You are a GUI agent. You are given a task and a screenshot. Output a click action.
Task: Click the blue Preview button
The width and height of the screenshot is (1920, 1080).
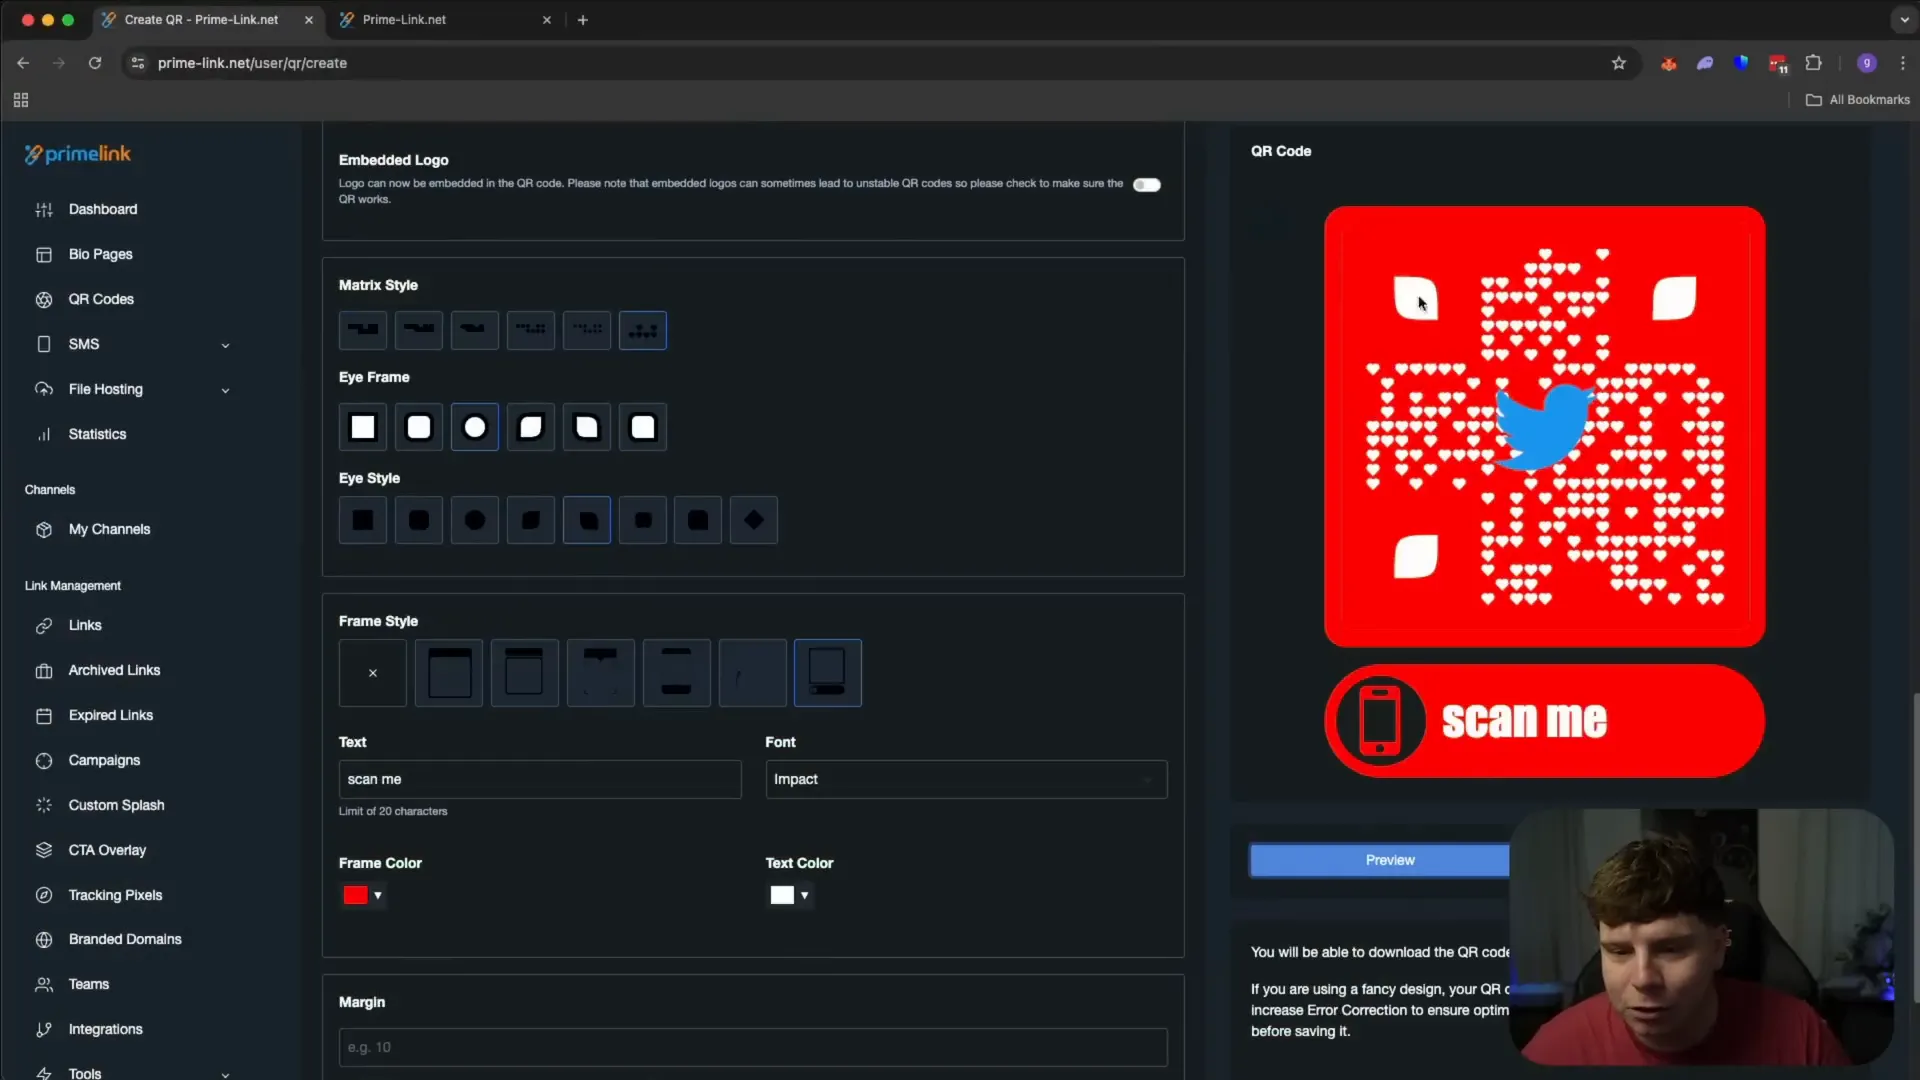coord(1380,860)
